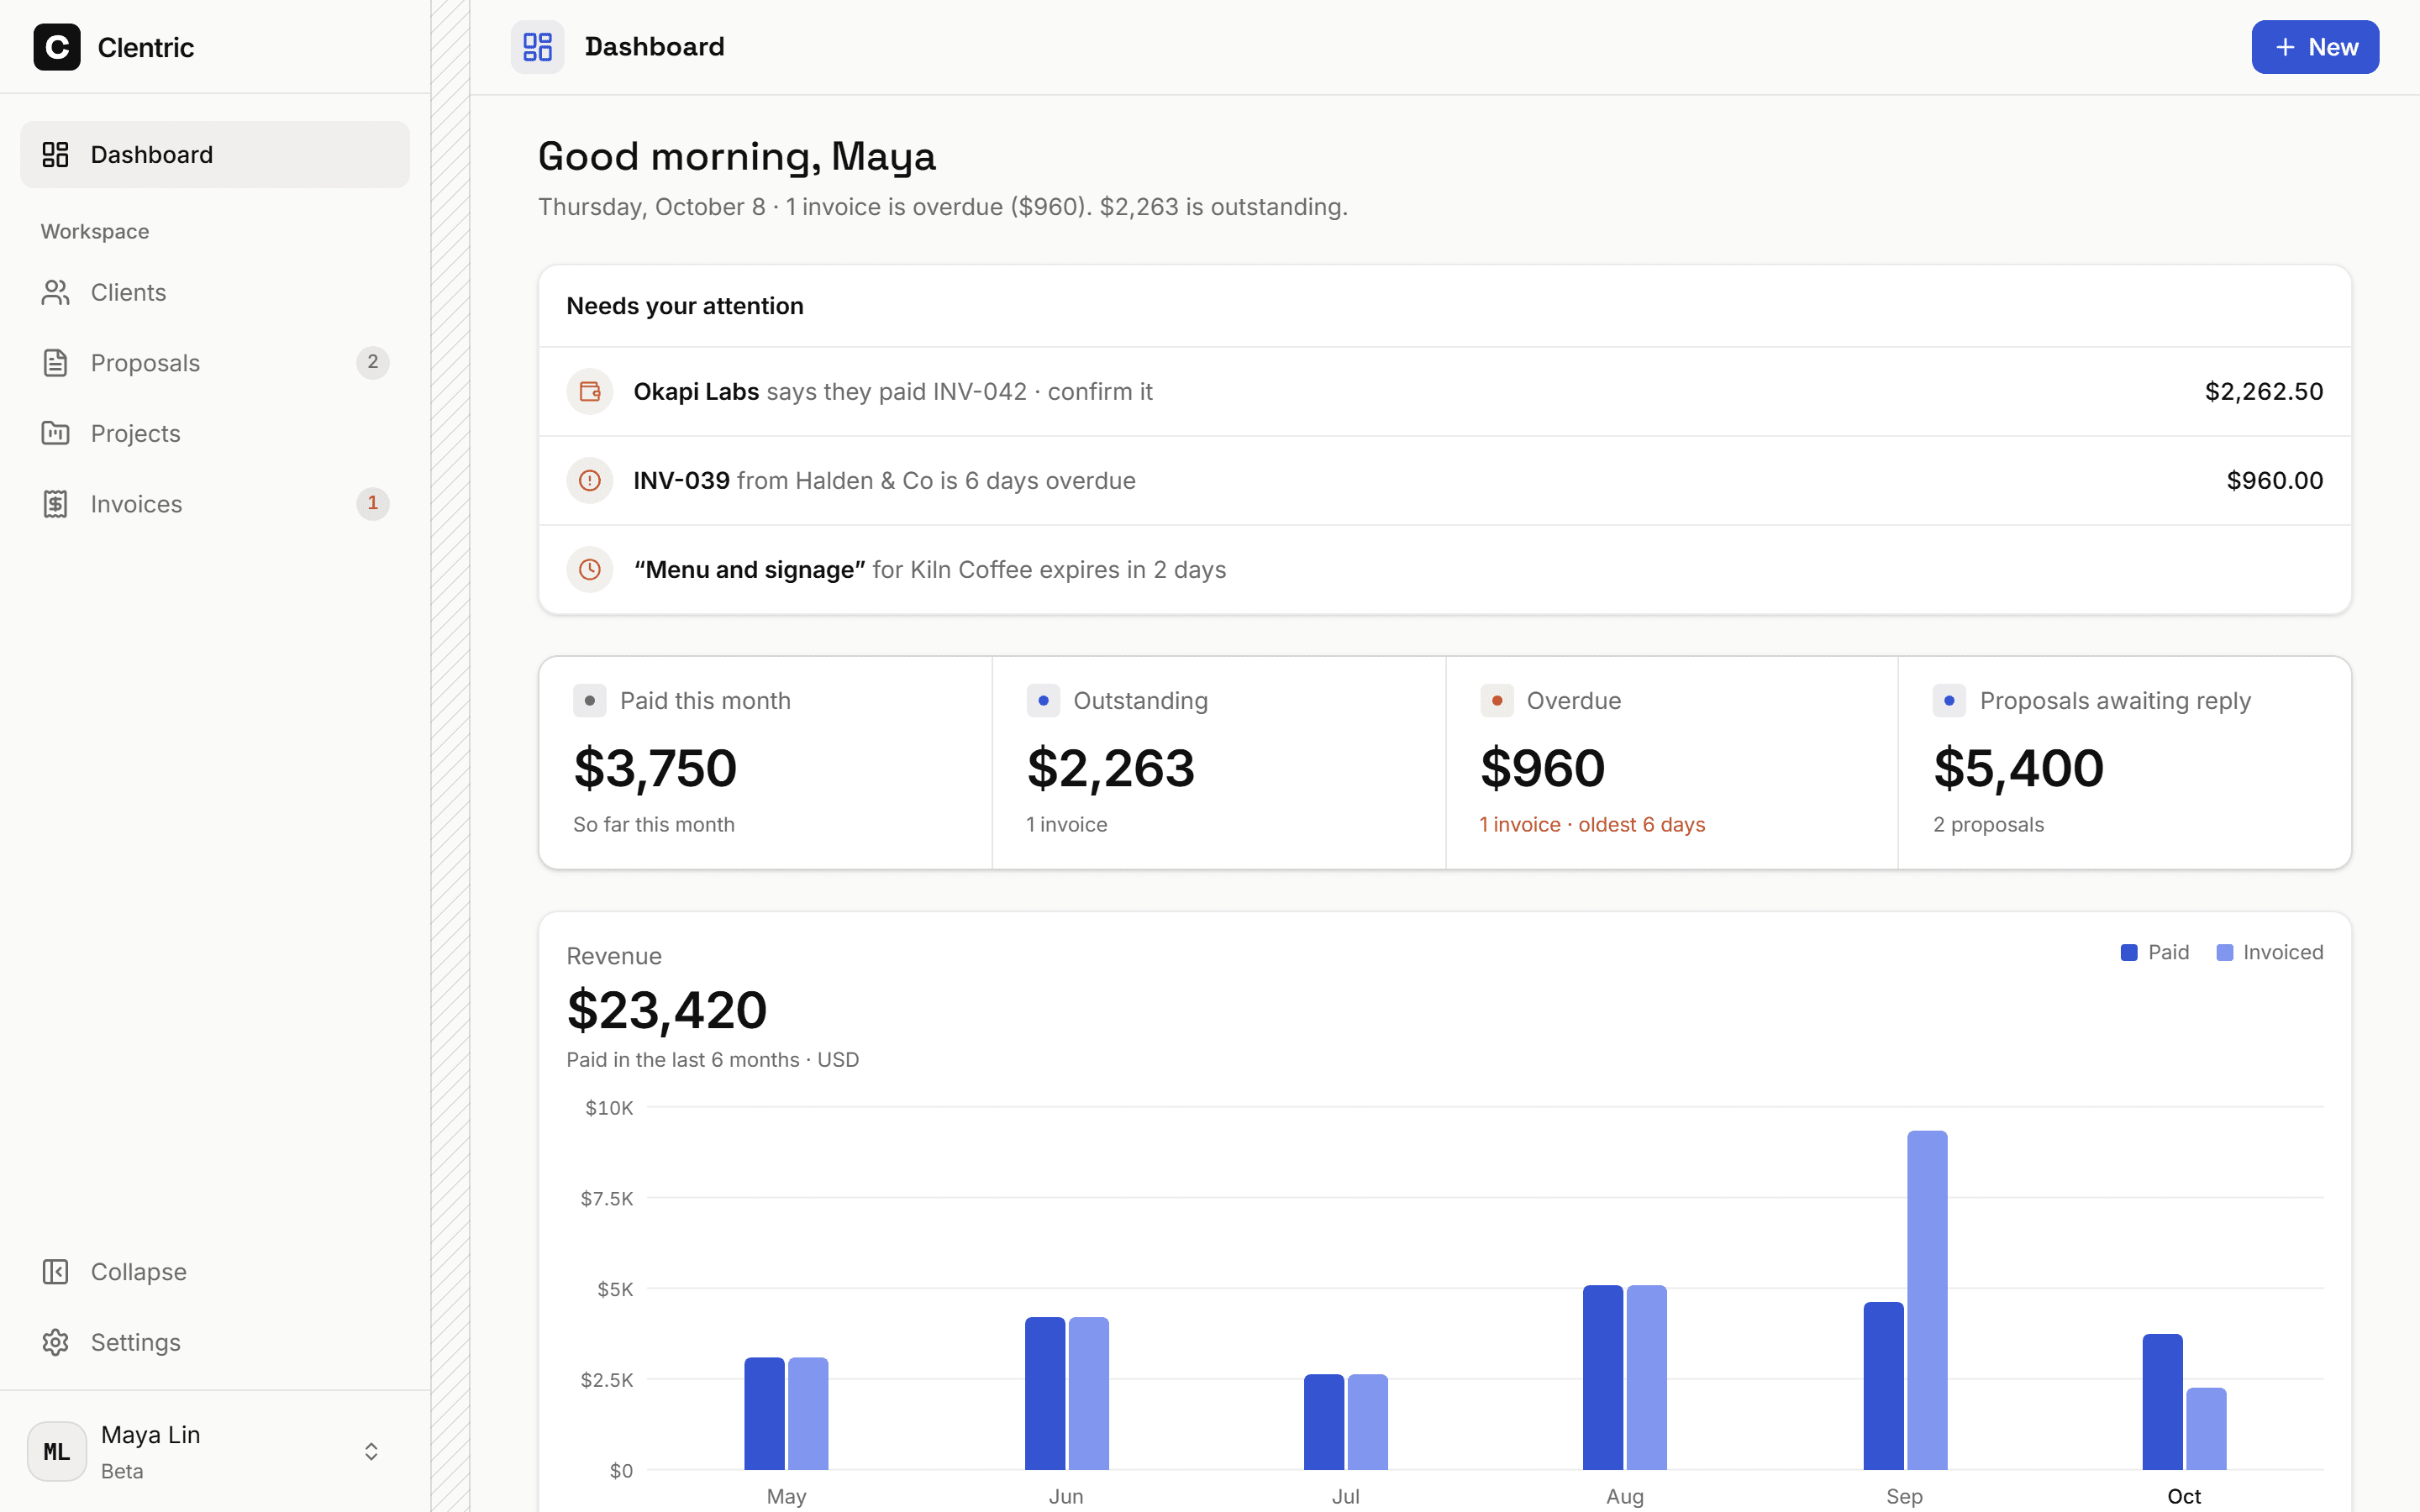
Task: Click the alert icon beside INV-039
Action: [x=590, y=480]
